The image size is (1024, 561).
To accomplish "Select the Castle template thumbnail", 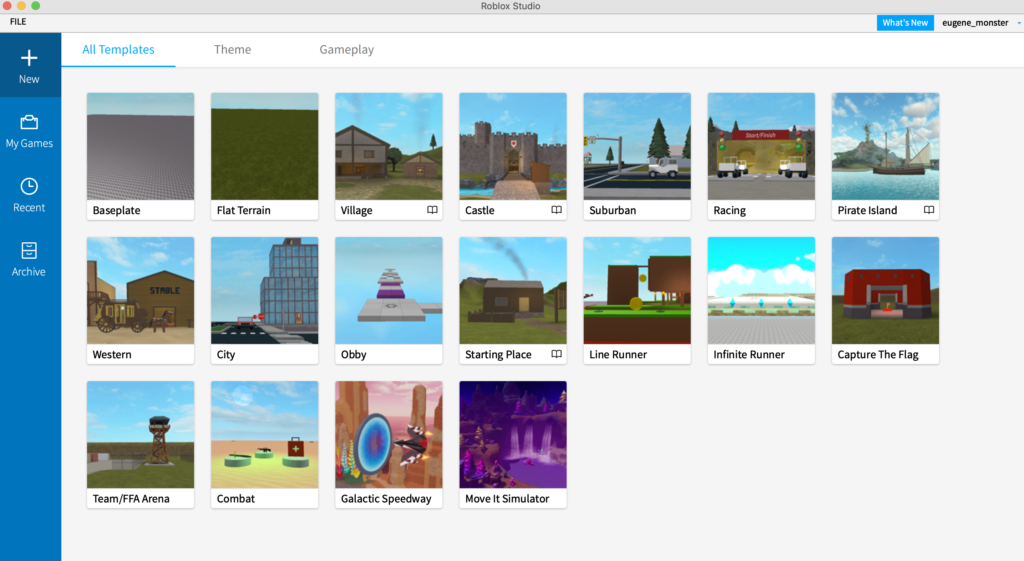I will pos(513,146).
